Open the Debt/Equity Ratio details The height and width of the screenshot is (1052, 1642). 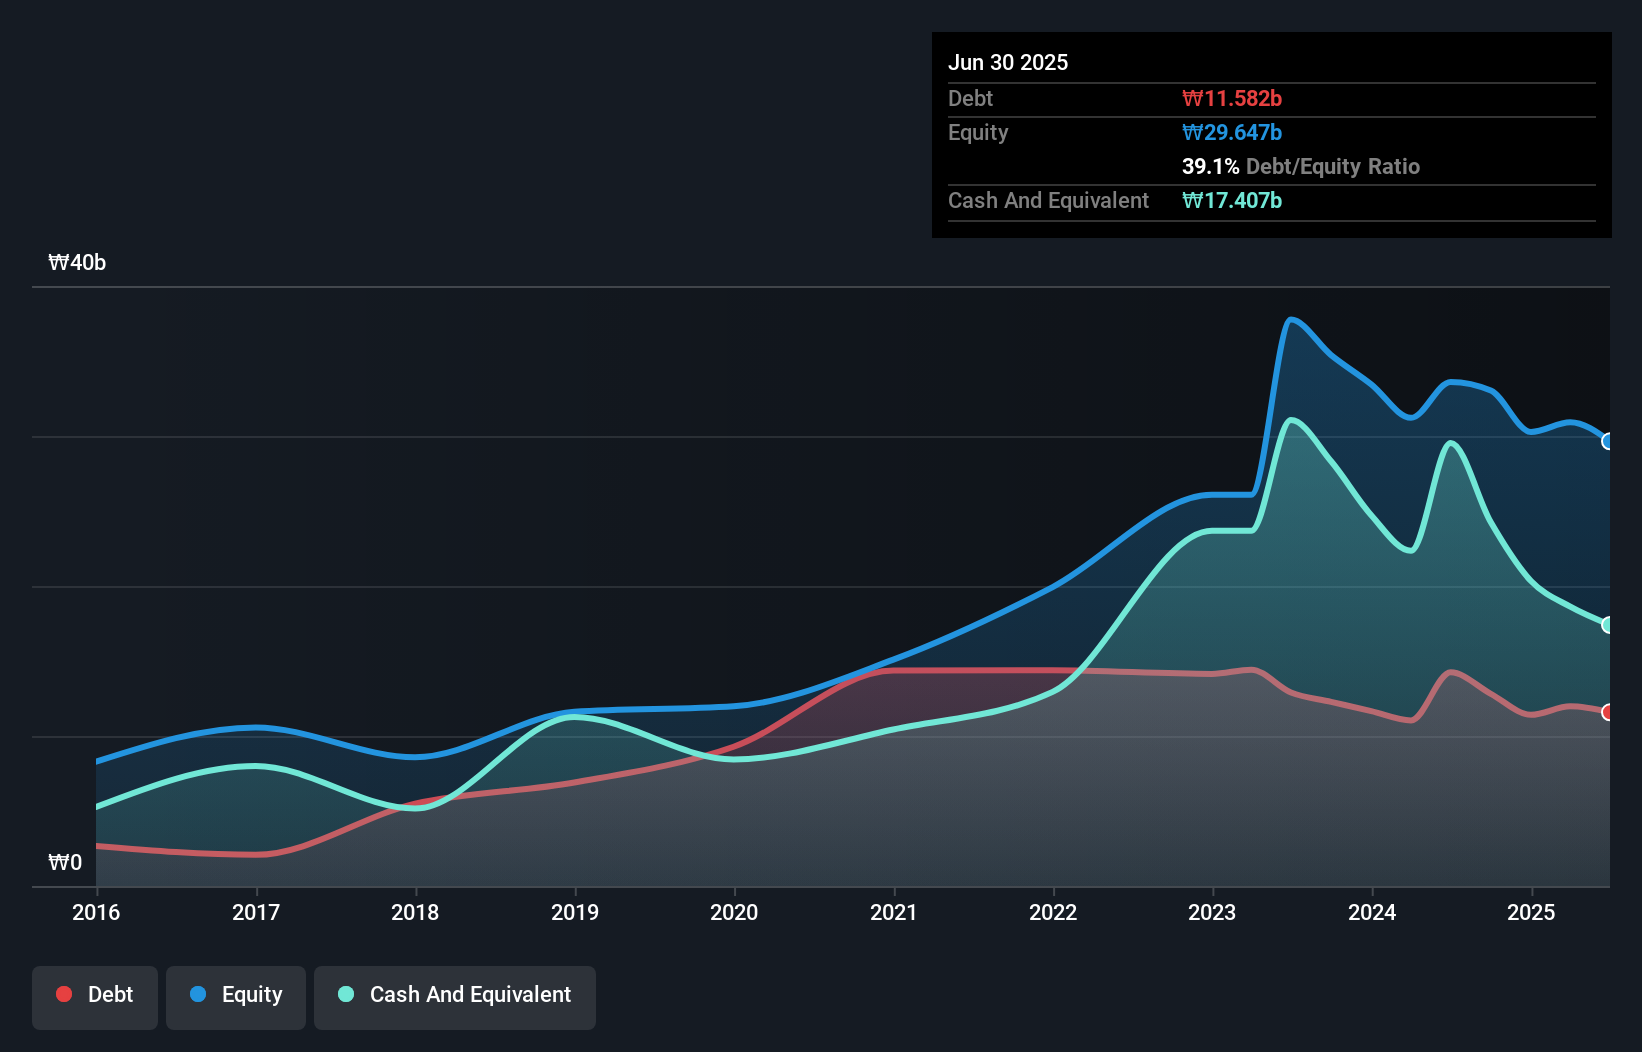tap(1301, 166)
